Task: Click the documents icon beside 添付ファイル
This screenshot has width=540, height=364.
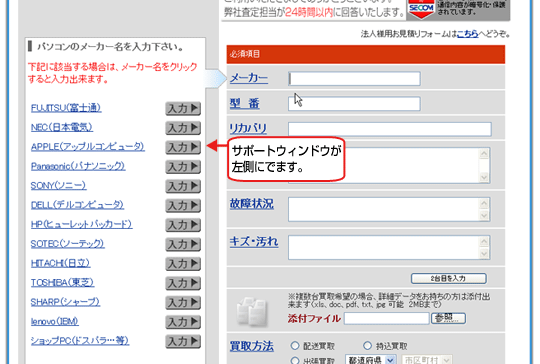Action: click(253, 312)
